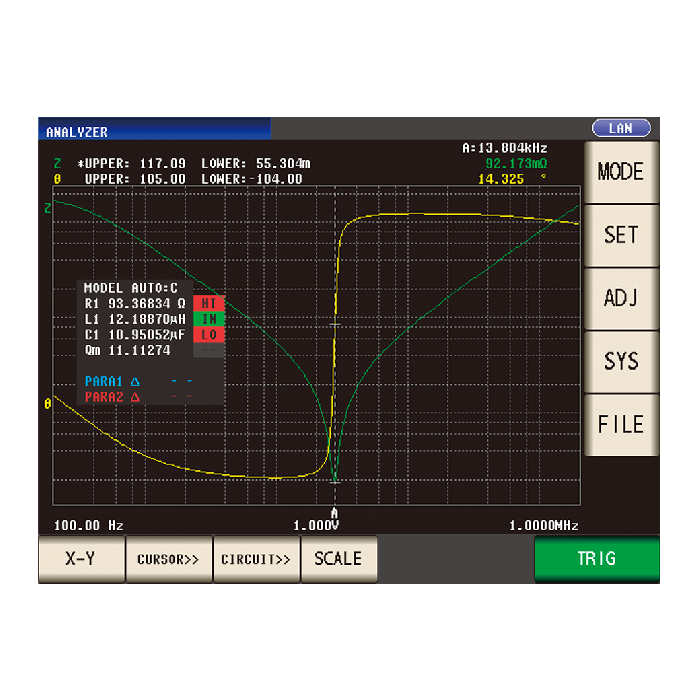700x700 pixels.
Task: Select the red LO judgment indicator
Action: pos(209,334)
